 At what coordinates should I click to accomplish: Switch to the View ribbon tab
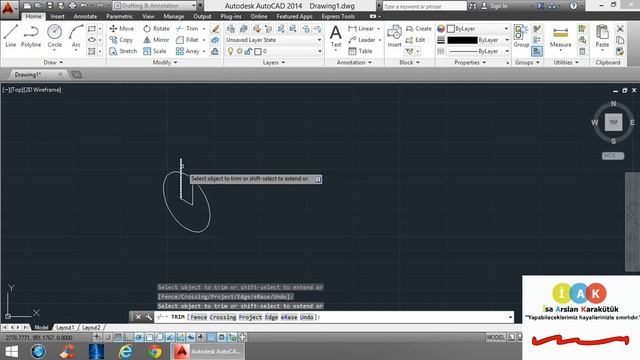pyautogui.click(x=148, y=16)
